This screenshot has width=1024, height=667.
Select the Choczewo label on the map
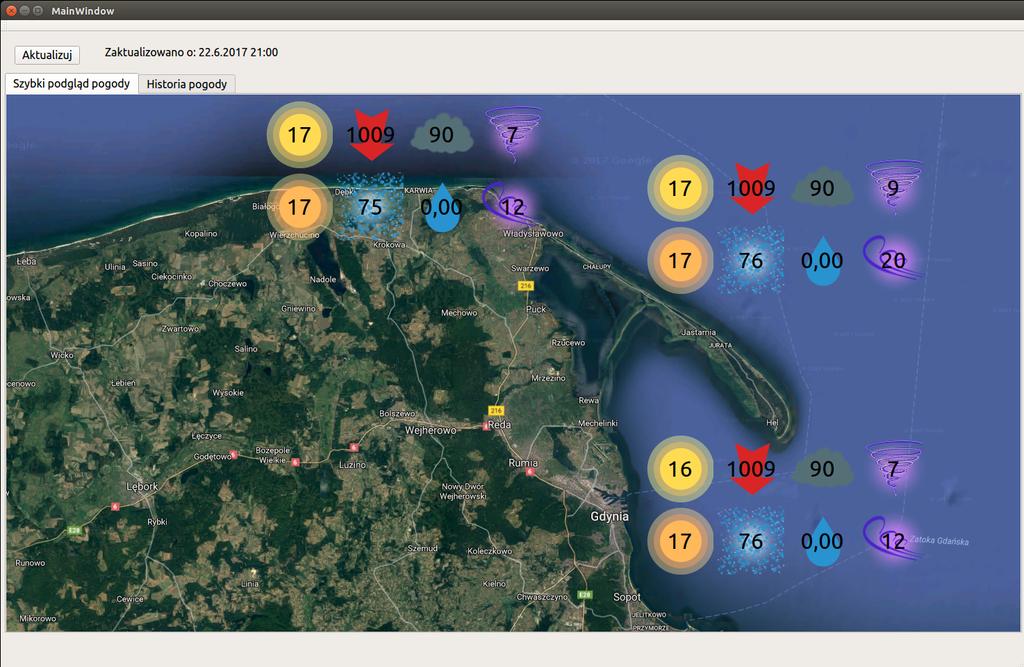click(x=227, y=284)
